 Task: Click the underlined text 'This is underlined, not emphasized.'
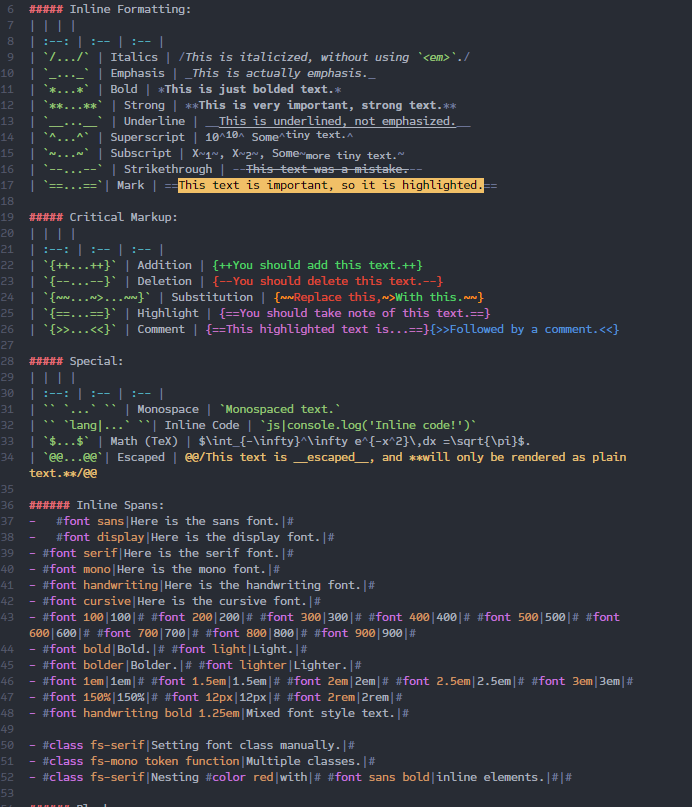338,121
